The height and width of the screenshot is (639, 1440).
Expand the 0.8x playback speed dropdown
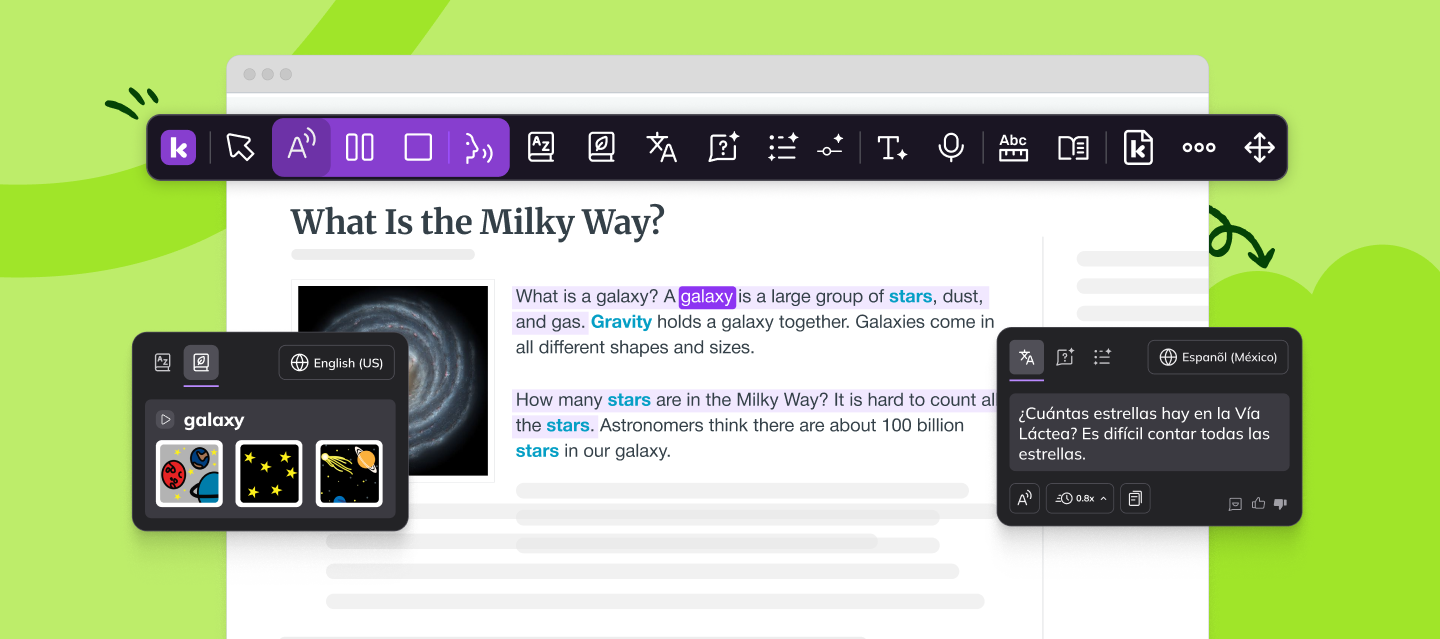[x=1079, y=498]
